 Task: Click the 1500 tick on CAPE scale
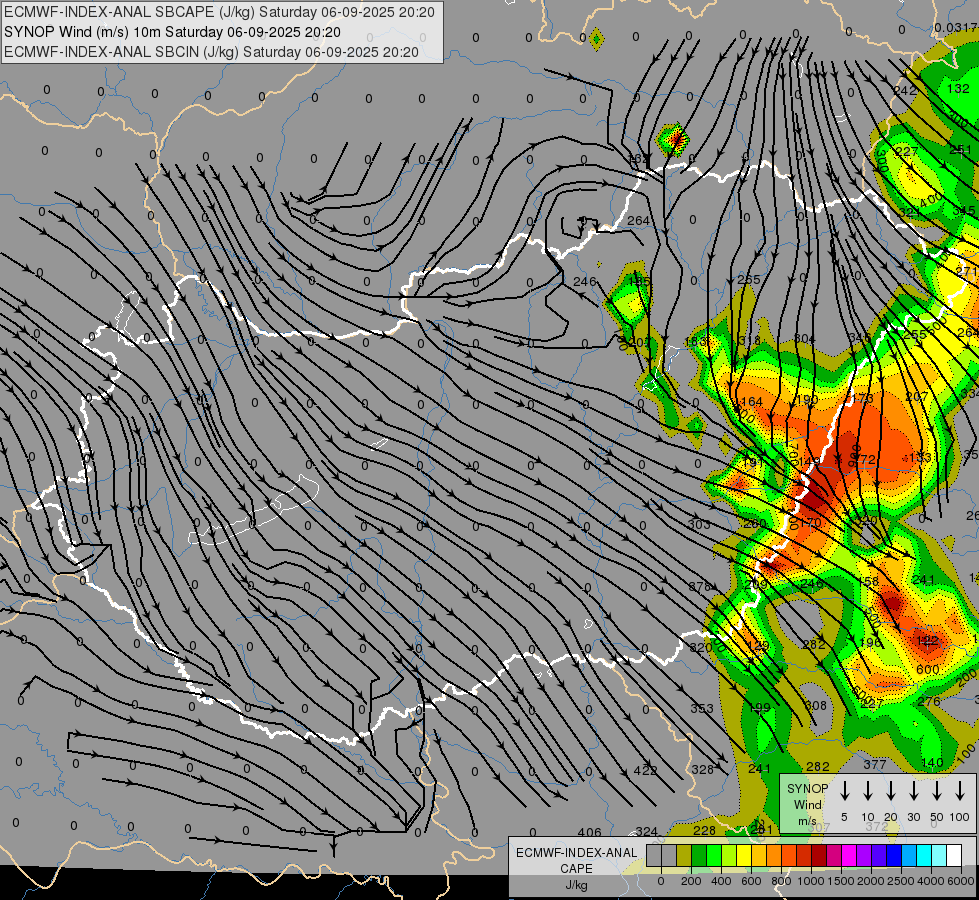[x=841, y=881]
